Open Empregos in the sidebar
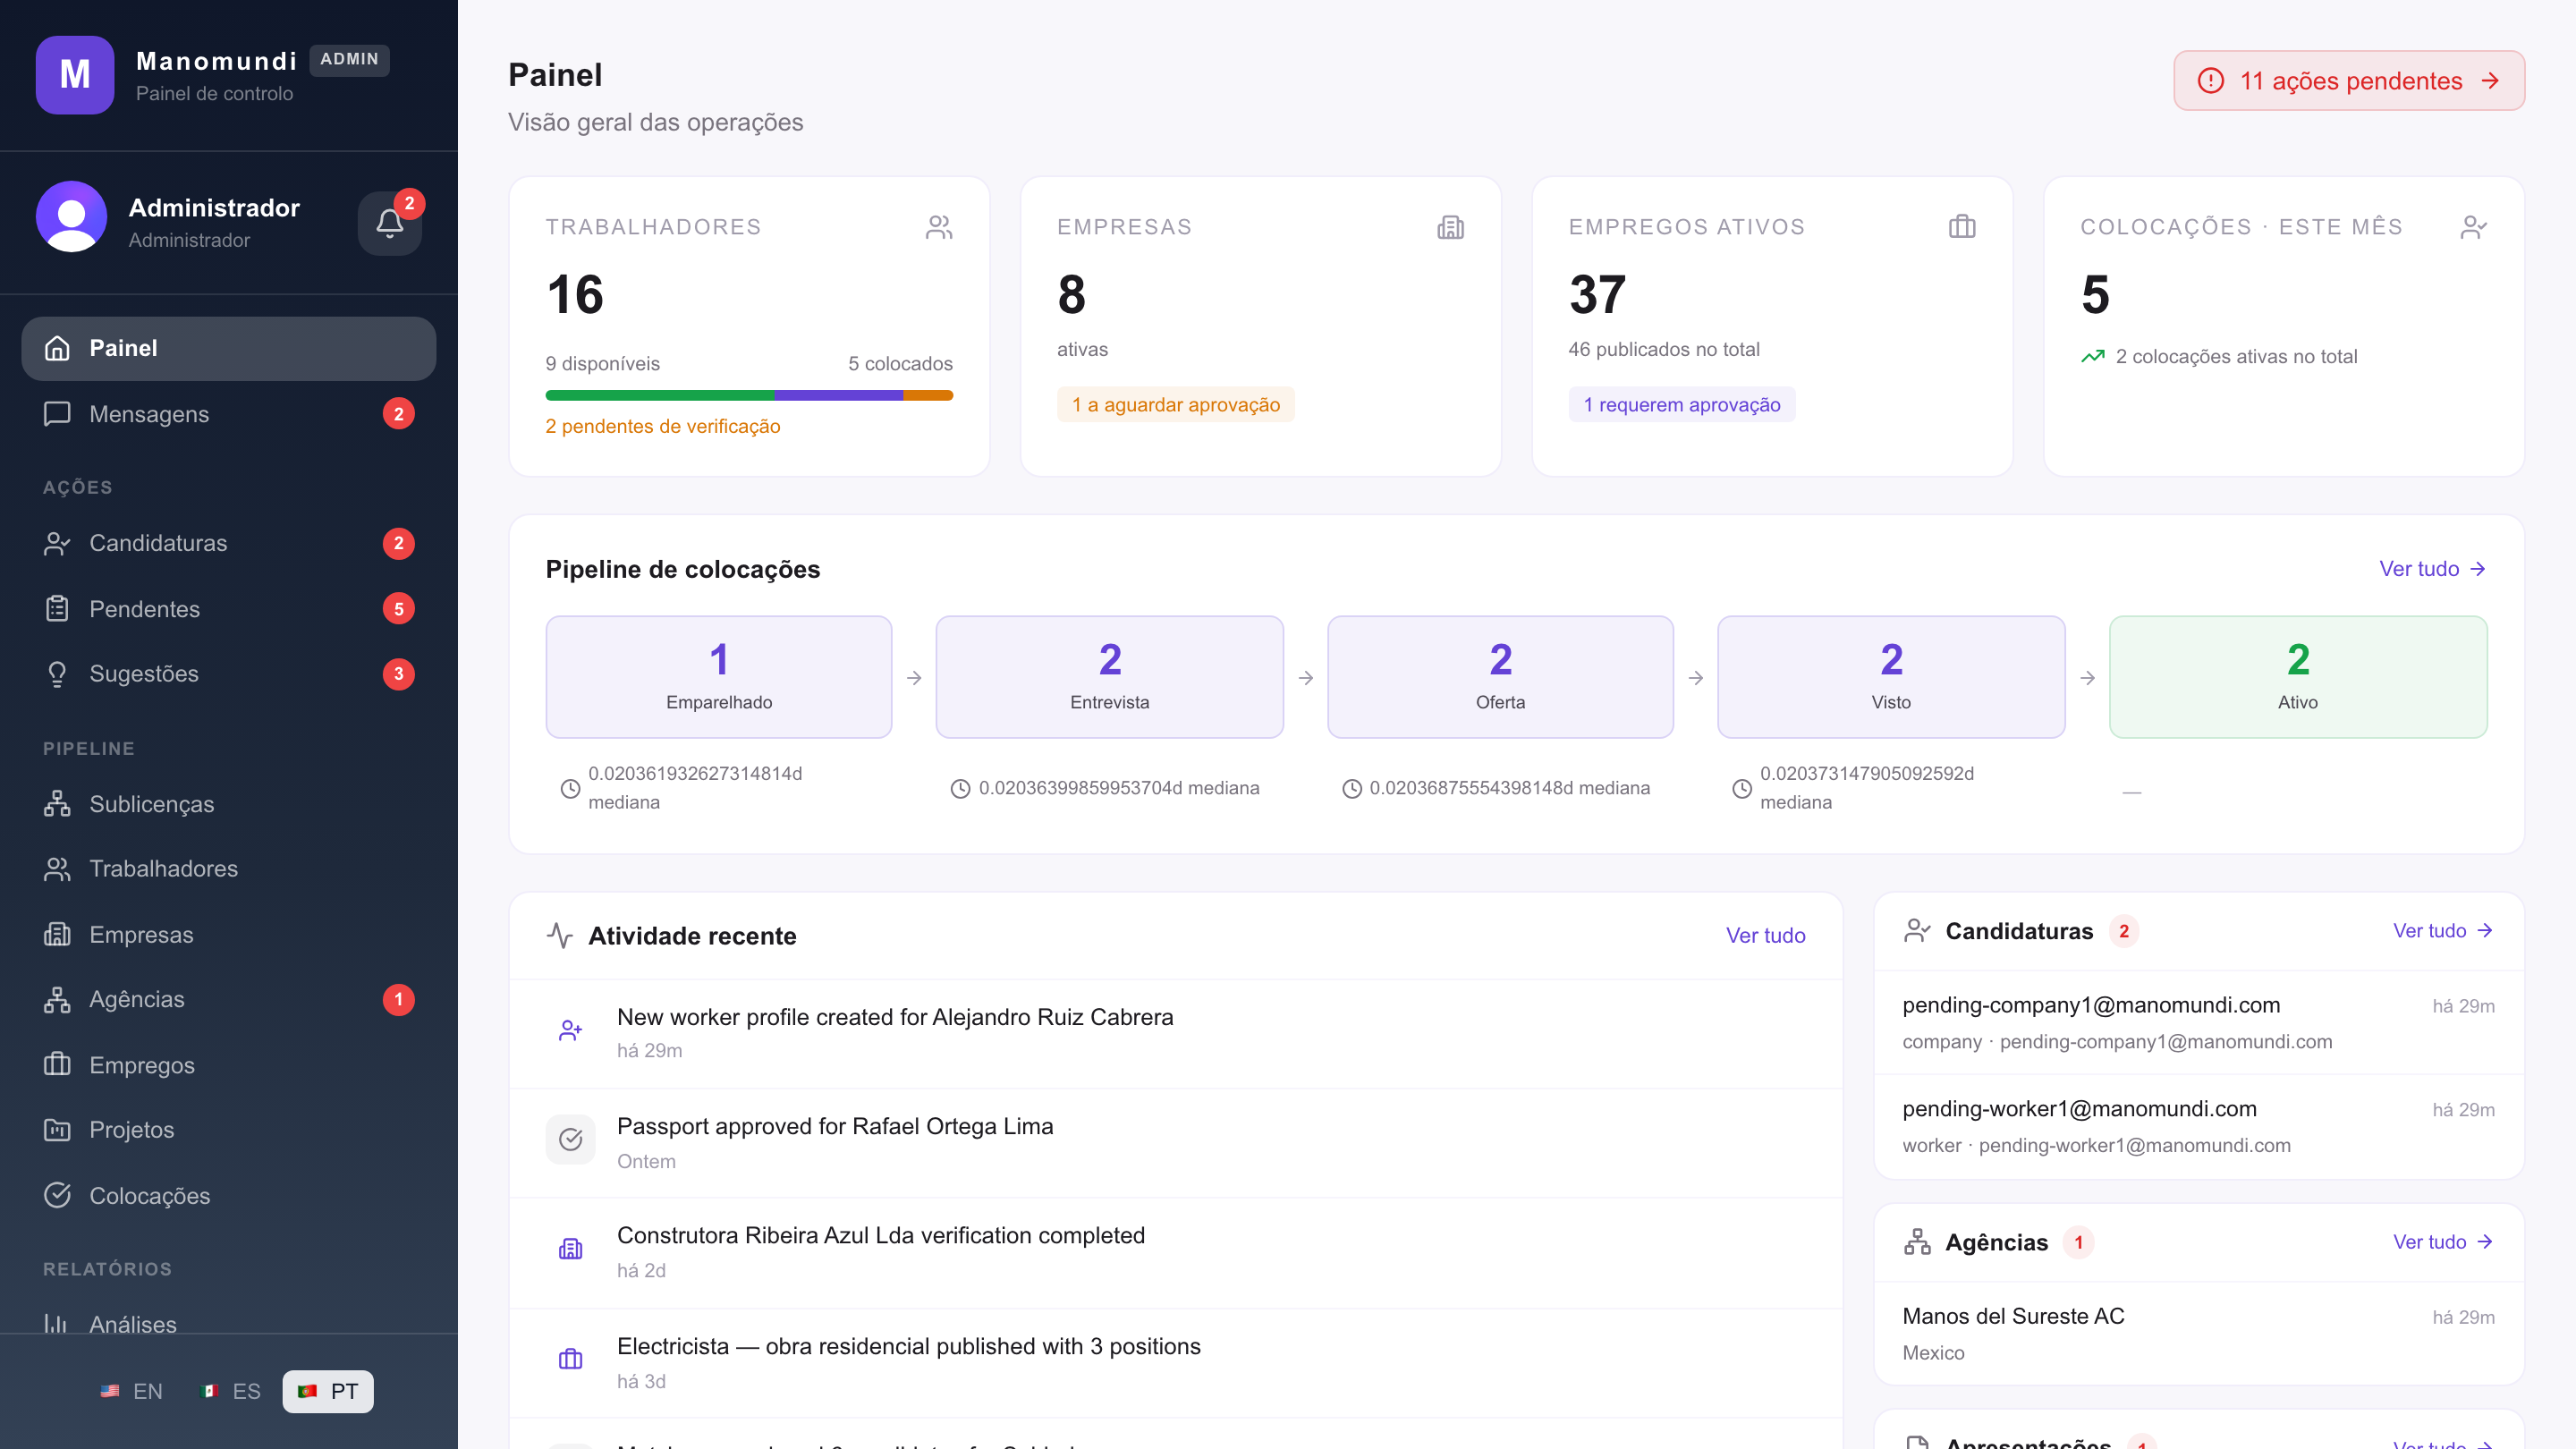This screenshot has width=2576, height=1449. click(x=229, y=1065)
